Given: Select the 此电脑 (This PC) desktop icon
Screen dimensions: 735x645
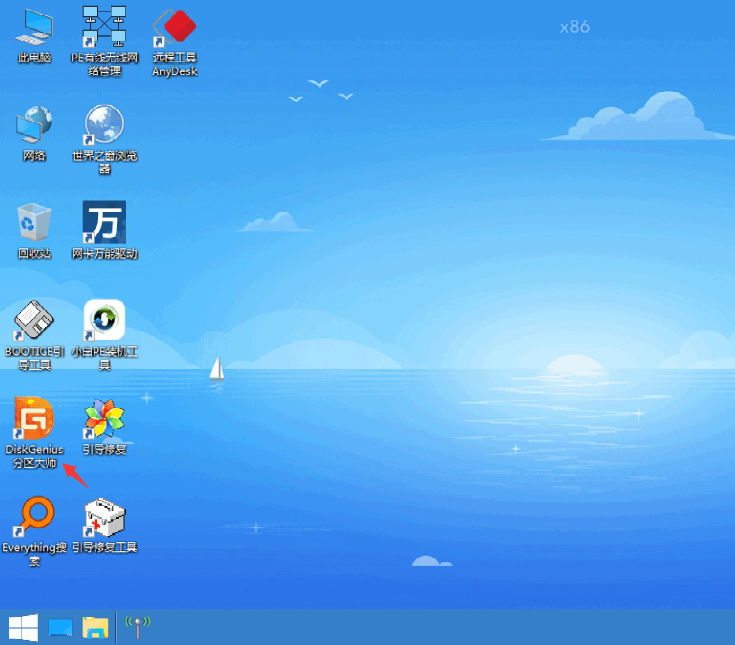Looking at the screenshot, I should (34, 26).
